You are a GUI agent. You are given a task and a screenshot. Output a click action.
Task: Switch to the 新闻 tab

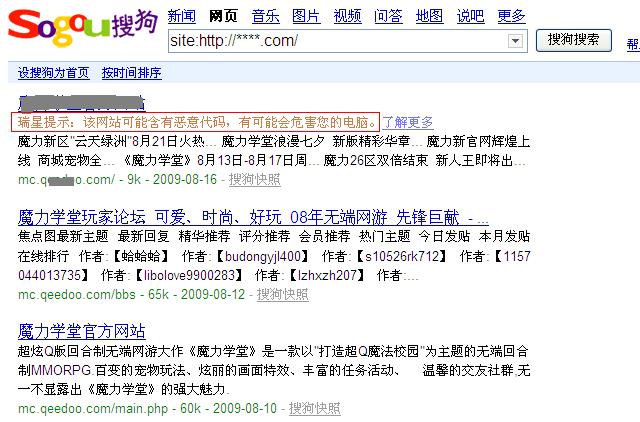click(x=181, y=16)
